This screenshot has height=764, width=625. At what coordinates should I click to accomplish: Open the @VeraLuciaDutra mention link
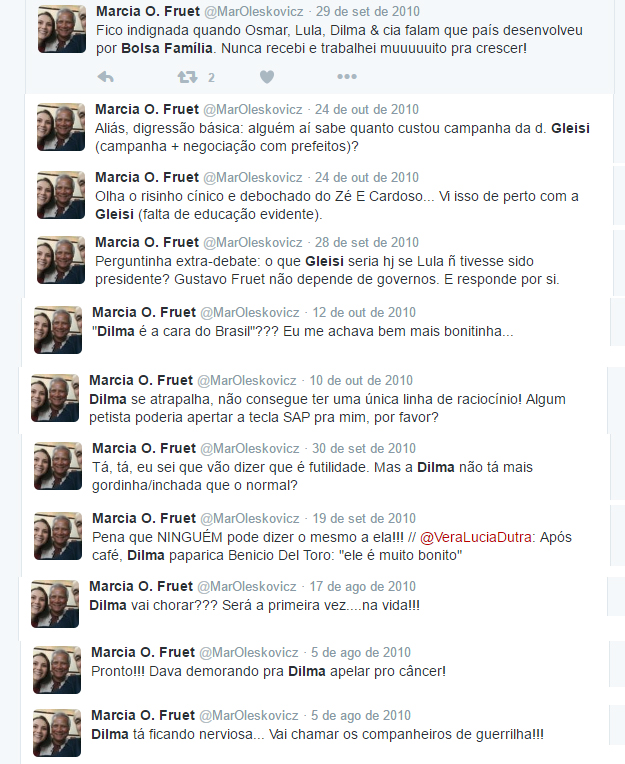coord(475,537)
